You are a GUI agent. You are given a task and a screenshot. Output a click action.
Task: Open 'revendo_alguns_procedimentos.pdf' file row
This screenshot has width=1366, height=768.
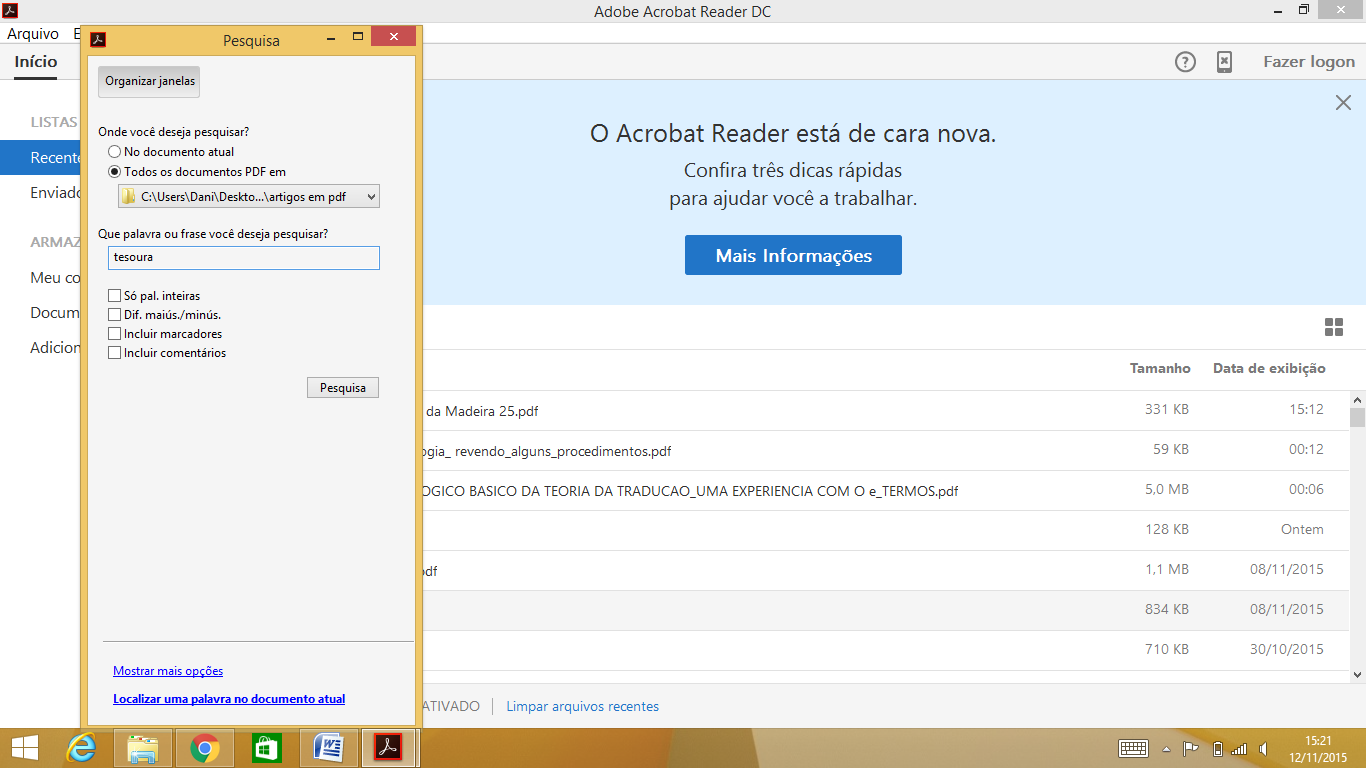(885, 450)
